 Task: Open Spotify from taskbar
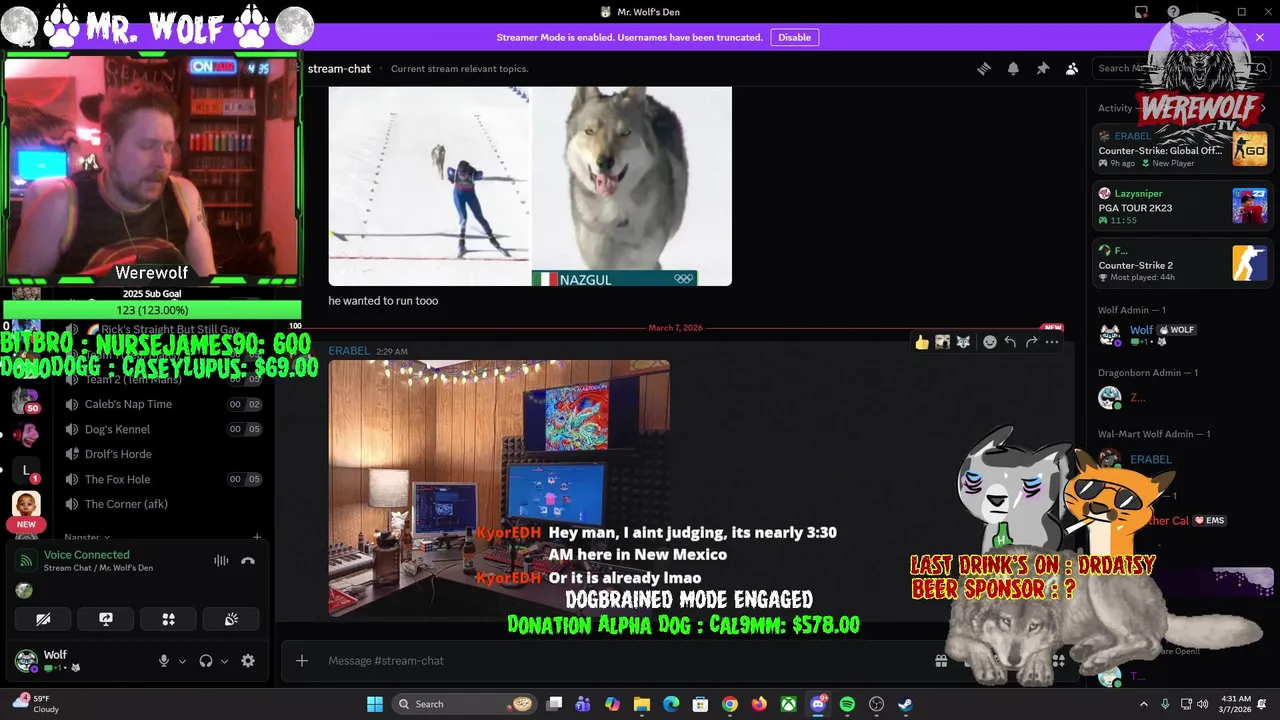point(847,704)
